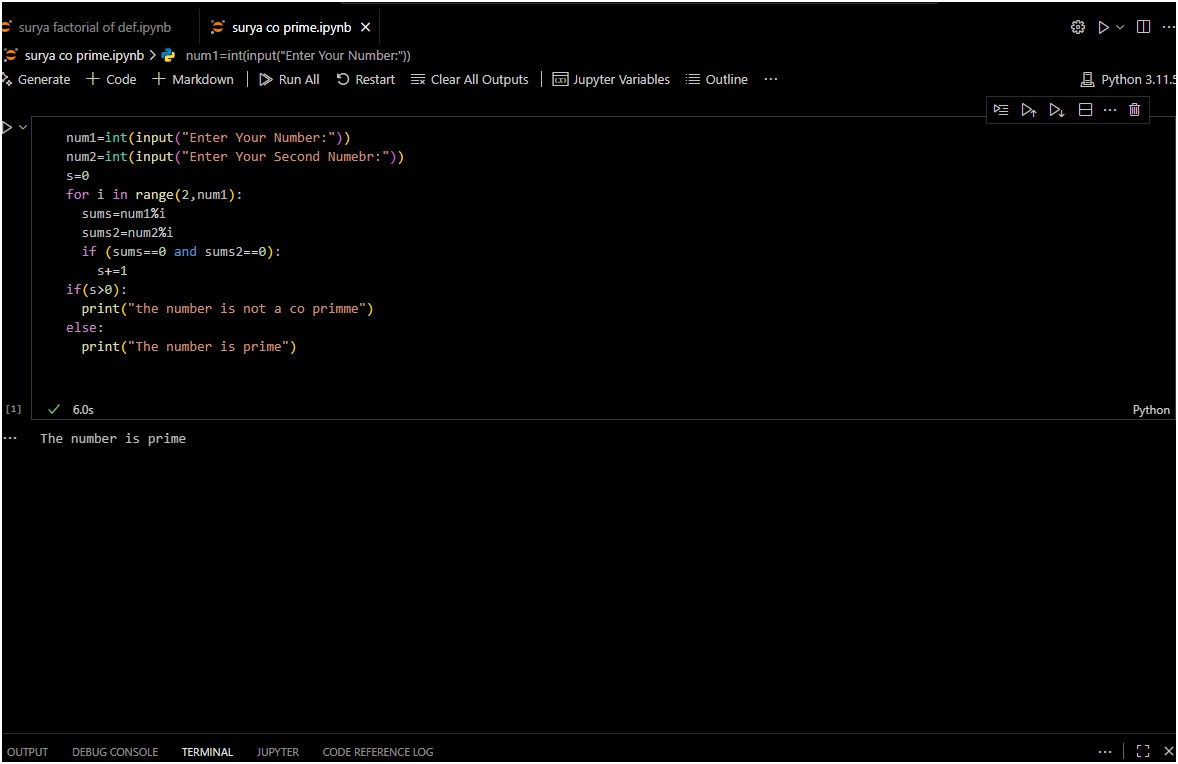1178x764 pixels.
Task: Expand run options arrow beside the cell
Action: coord(23,128)
